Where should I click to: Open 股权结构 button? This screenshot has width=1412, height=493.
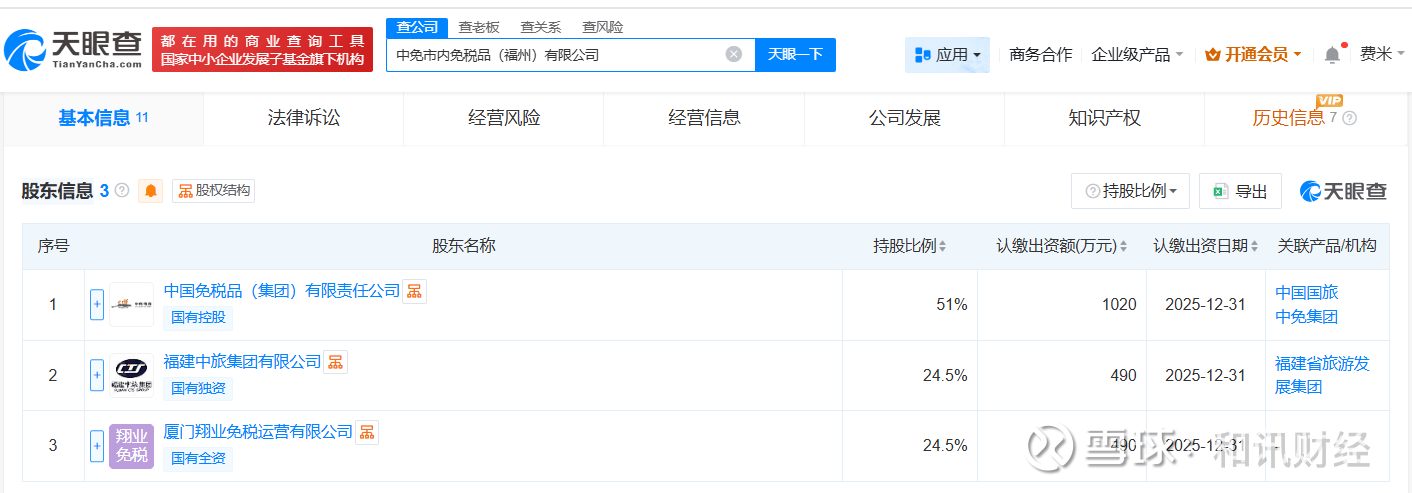point(213,190)
